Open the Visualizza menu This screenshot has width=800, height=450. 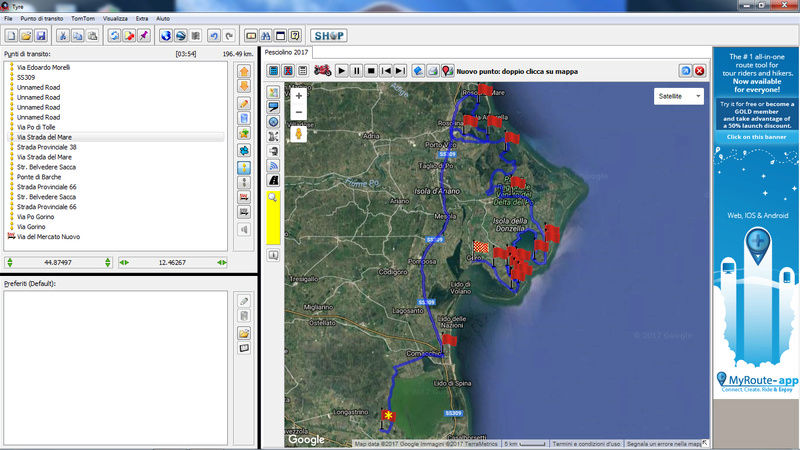pyautogui.click(x=115, y=18)
